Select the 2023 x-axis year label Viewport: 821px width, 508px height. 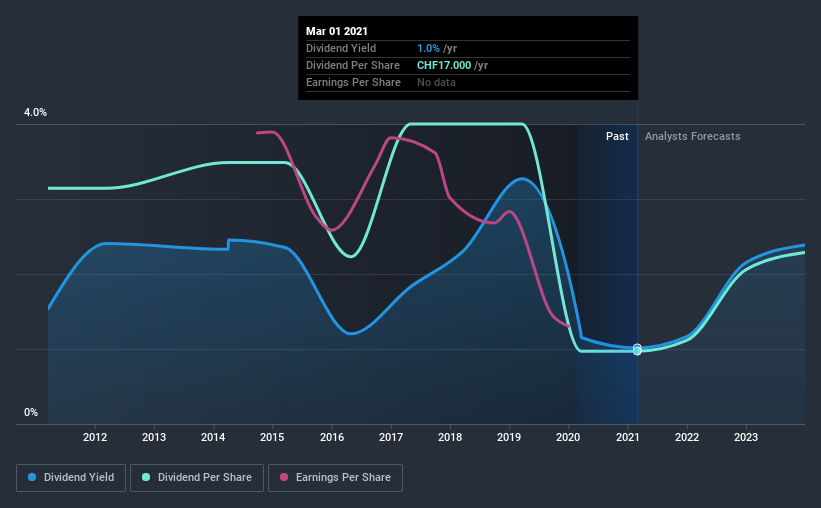[746, 437]
